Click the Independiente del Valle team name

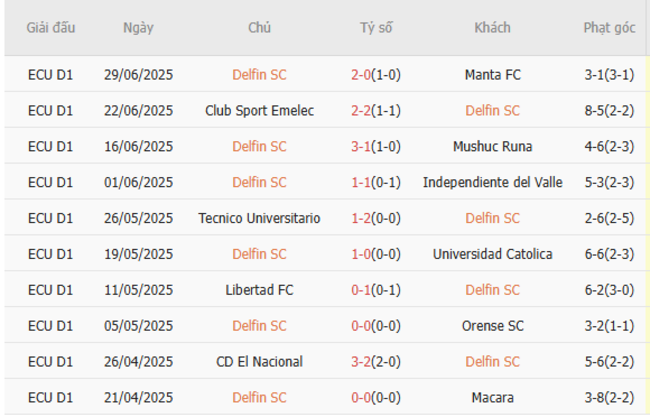492,182
